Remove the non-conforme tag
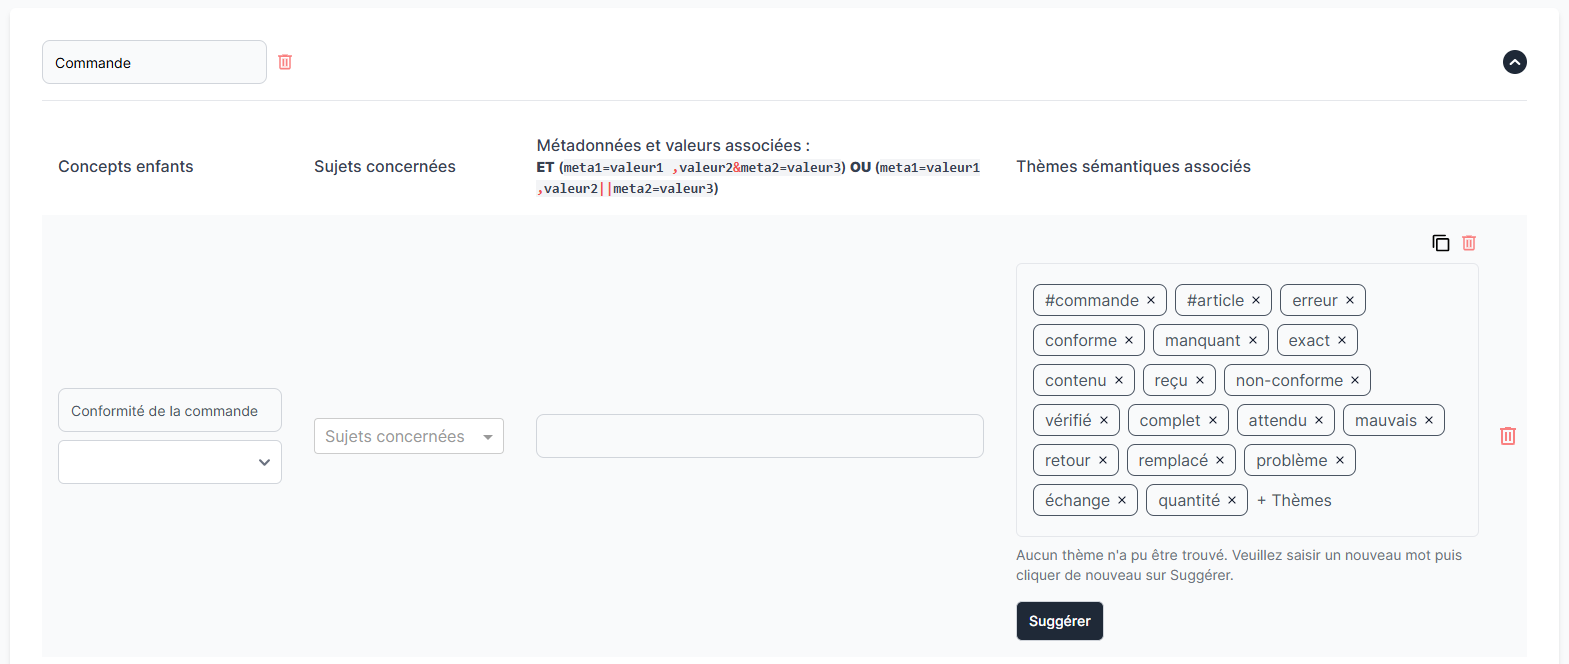This screenshot has width=1569, height=664. [1355, 380]
